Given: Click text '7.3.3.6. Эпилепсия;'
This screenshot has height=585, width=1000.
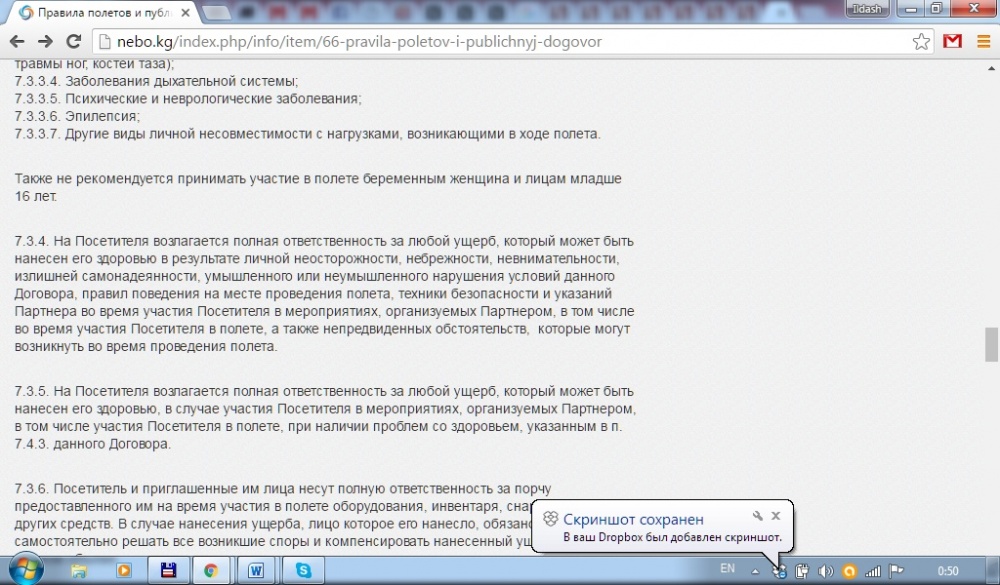Looking at the screenshot, I should coord(77,116).
